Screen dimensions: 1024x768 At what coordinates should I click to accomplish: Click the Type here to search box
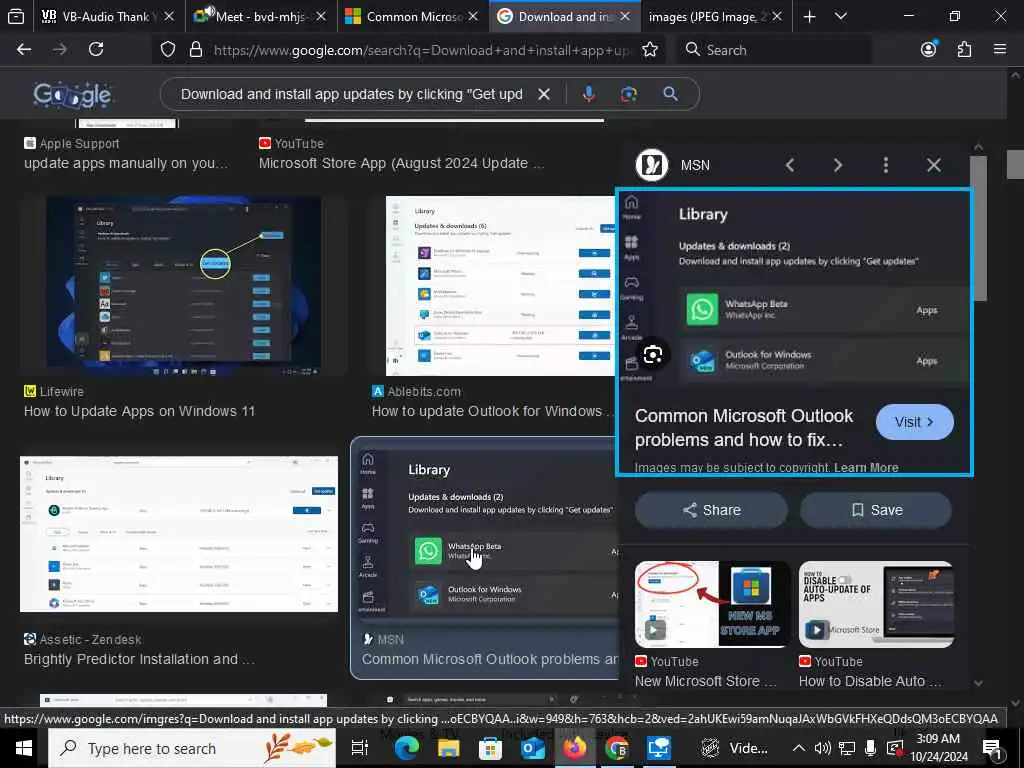point(191,748)
